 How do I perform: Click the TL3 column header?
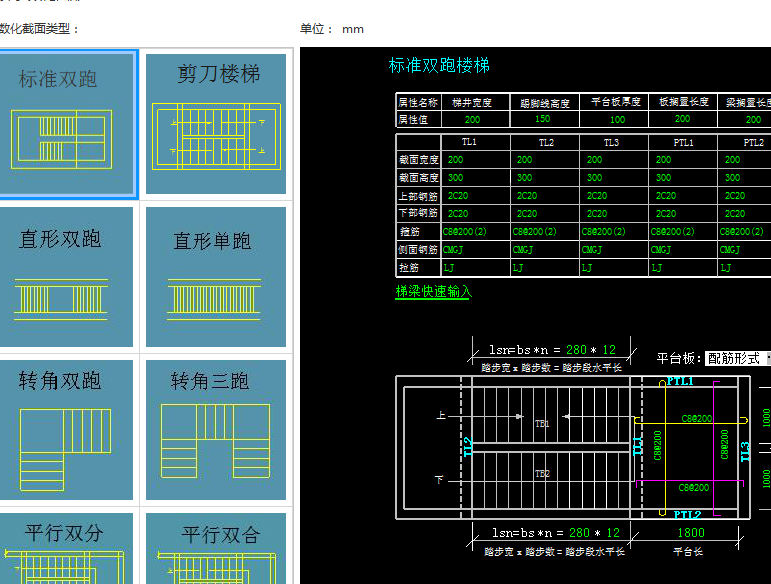coord(611,143)
